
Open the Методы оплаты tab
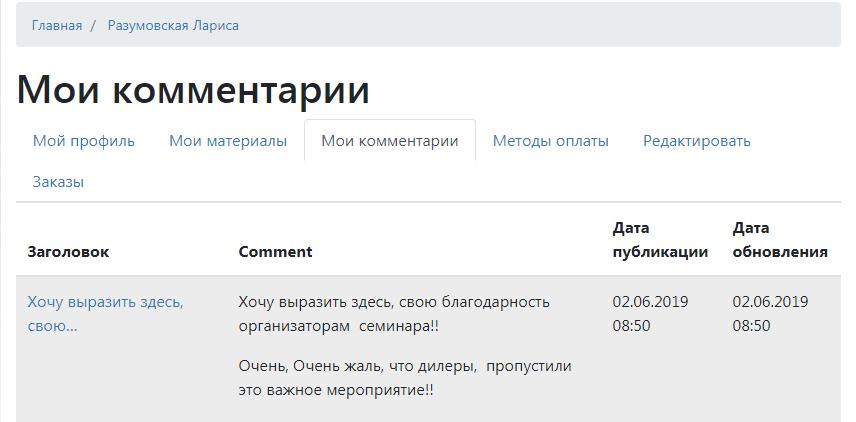click(550, 141)
